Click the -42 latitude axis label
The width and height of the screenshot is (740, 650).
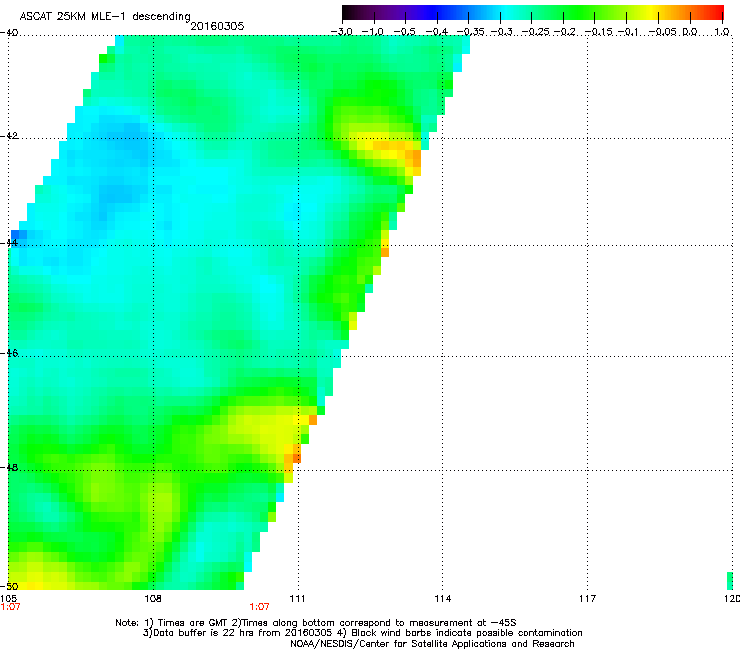9,136
